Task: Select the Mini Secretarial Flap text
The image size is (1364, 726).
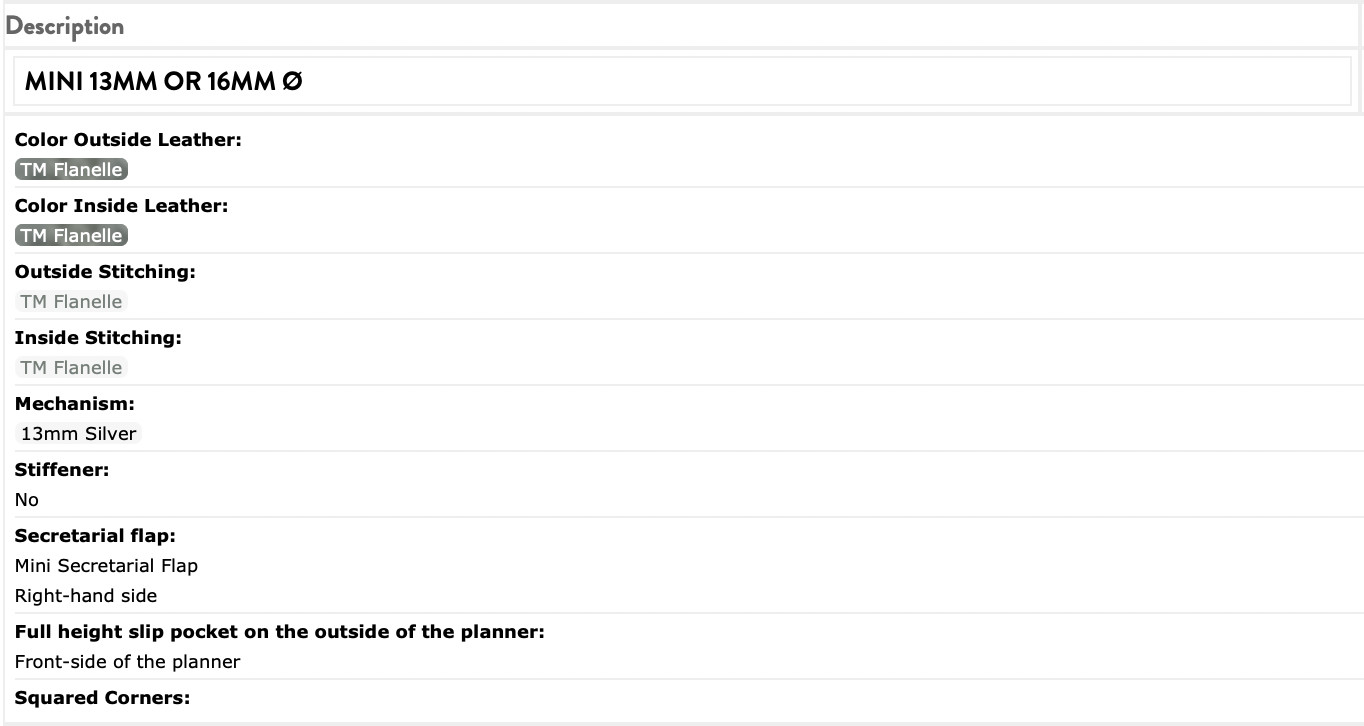Action: (106, 566)
